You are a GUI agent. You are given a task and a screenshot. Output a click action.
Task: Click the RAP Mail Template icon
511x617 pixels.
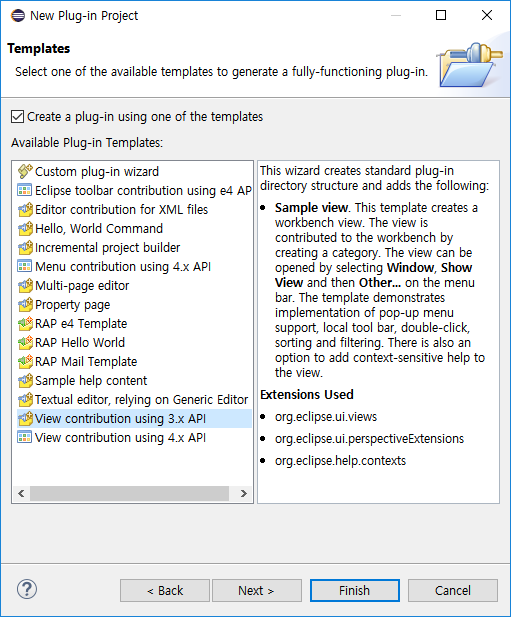25,361
